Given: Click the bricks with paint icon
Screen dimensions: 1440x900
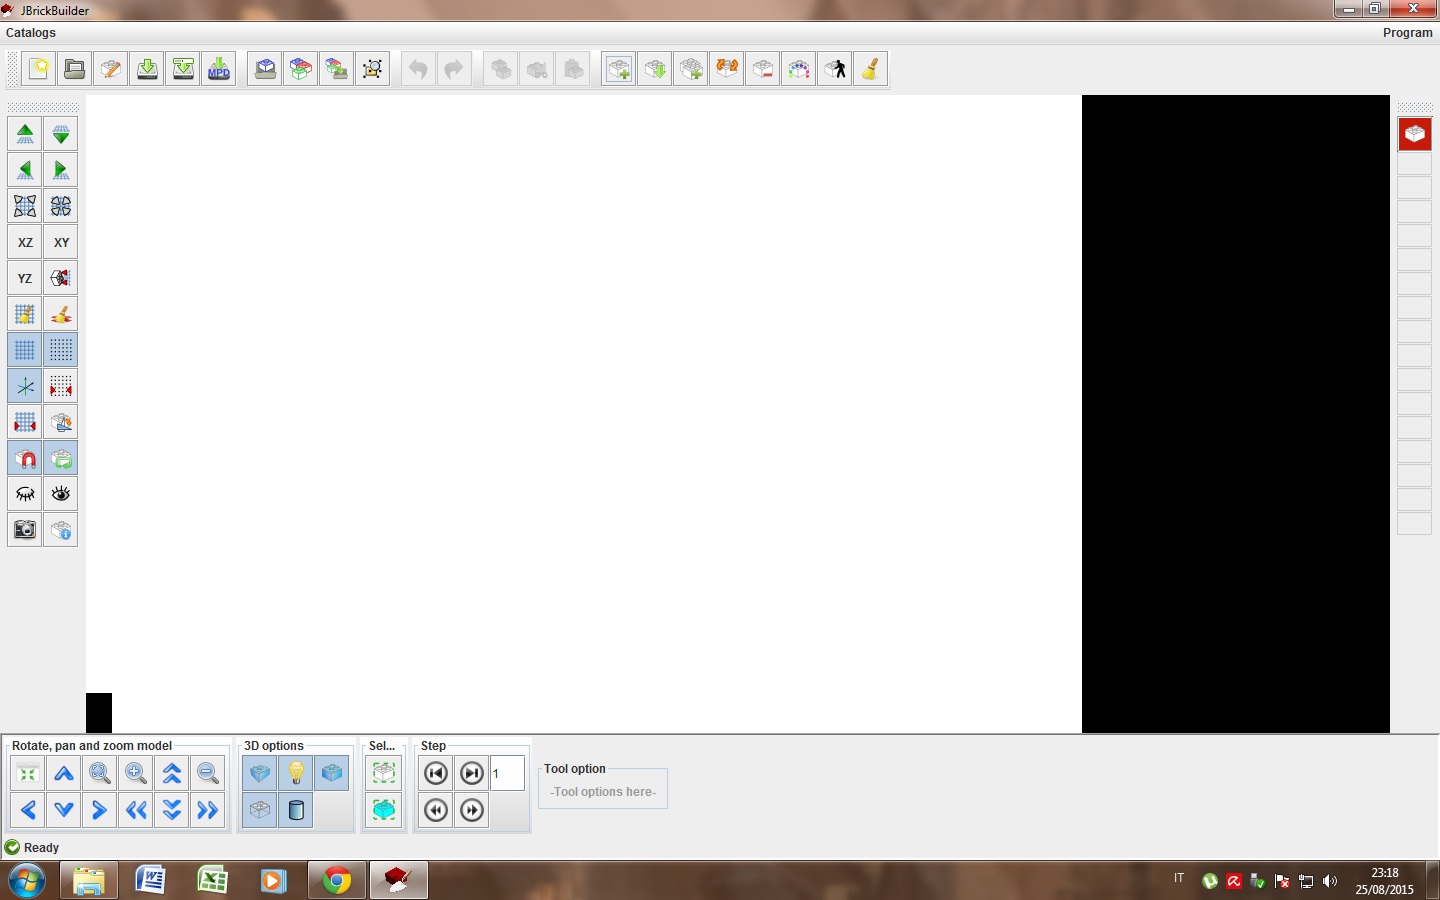Looking at the screenshot, I should [61, 422].
